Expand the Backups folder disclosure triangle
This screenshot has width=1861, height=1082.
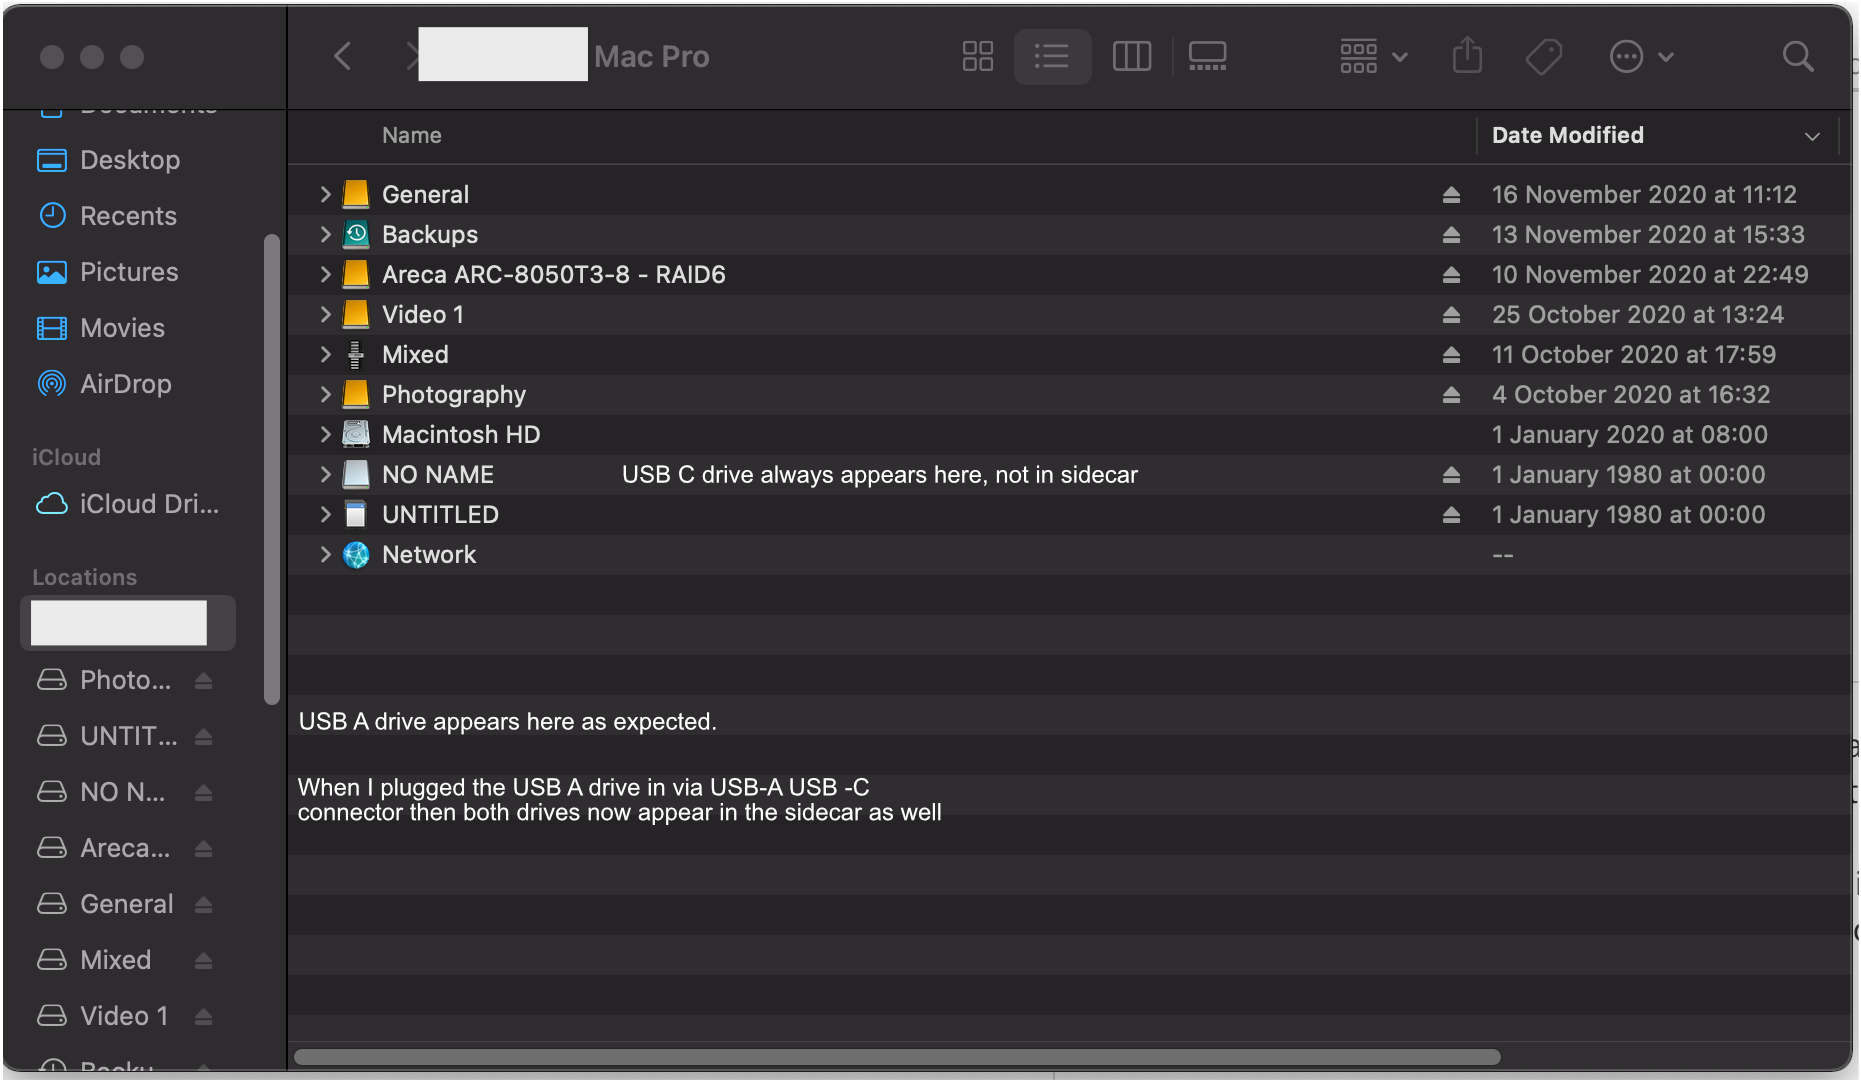[x=325, y=234]
